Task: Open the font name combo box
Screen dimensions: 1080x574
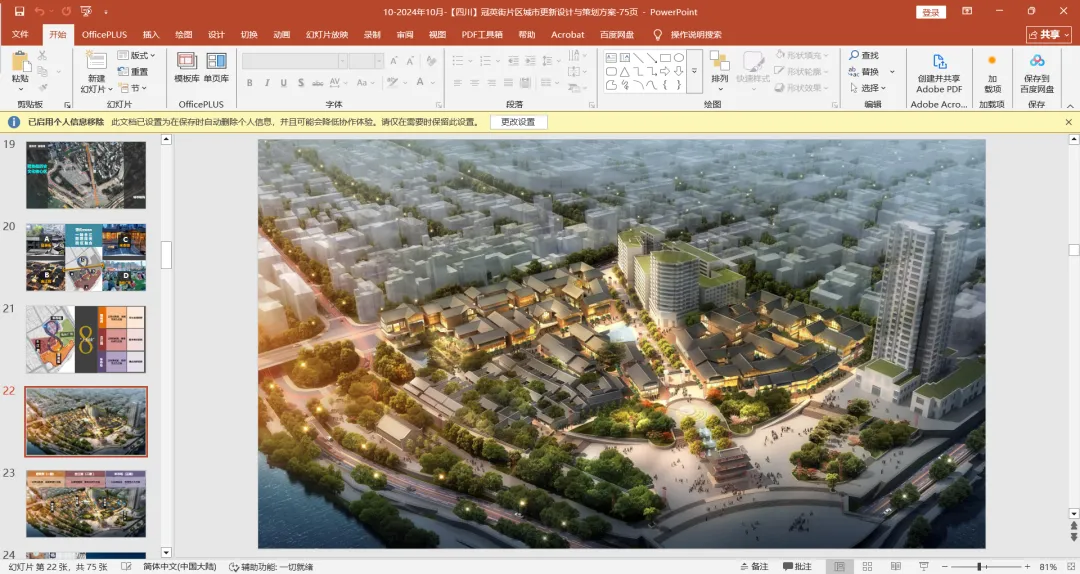Action: pos(294,62)
